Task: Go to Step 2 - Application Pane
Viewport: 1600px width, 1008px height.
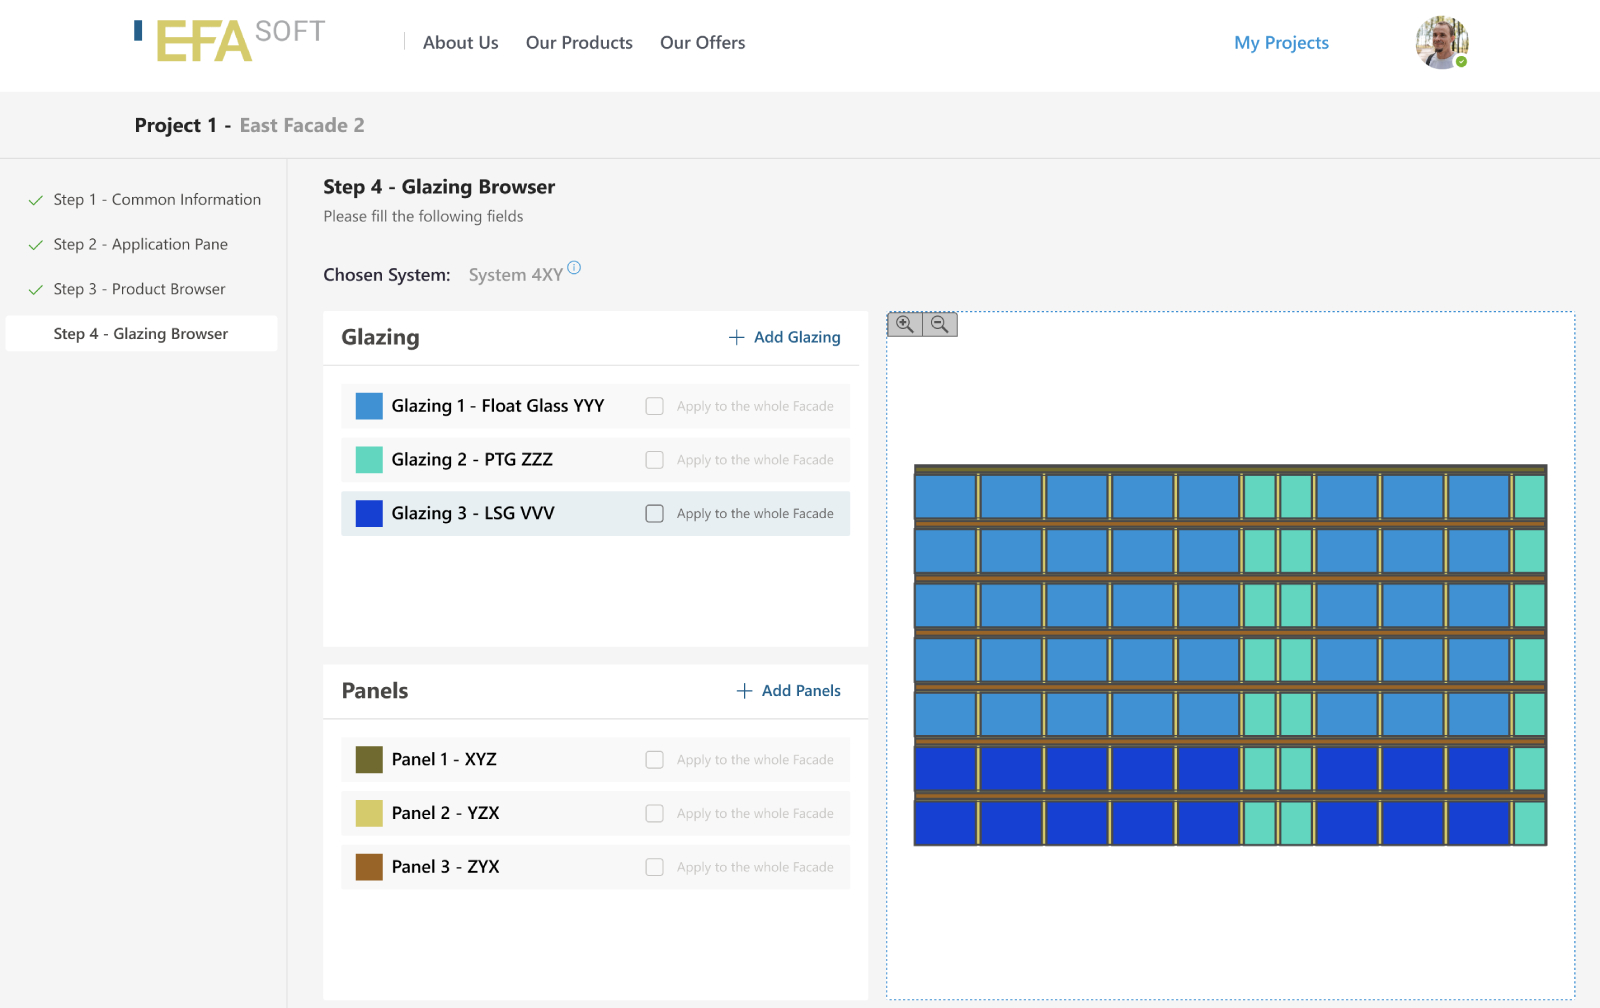Action: coord(140,244)
